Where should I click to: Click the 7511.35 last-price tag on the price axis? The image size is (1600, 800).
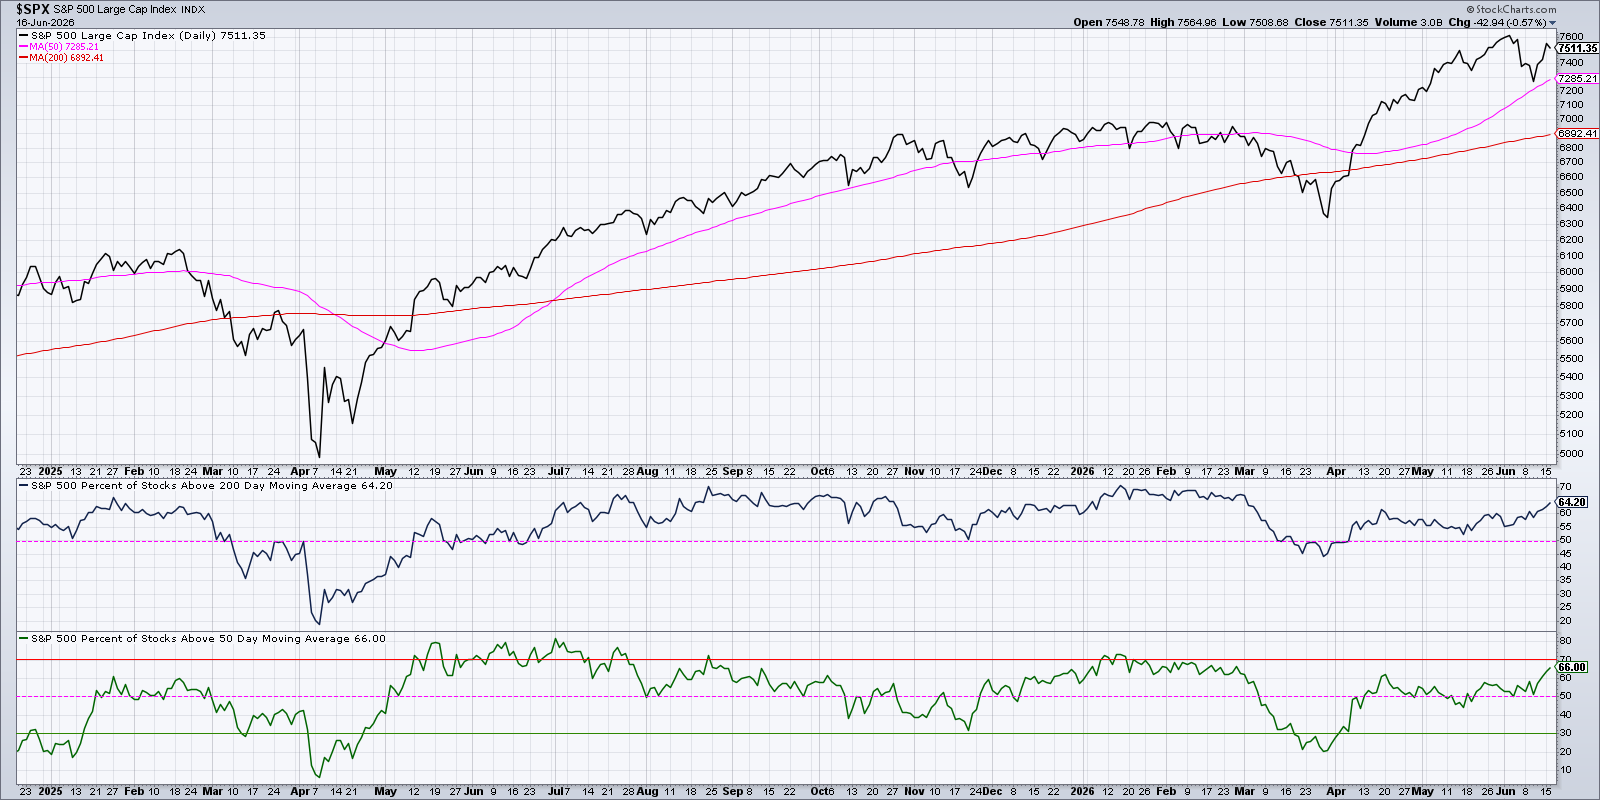[1577, 48]
